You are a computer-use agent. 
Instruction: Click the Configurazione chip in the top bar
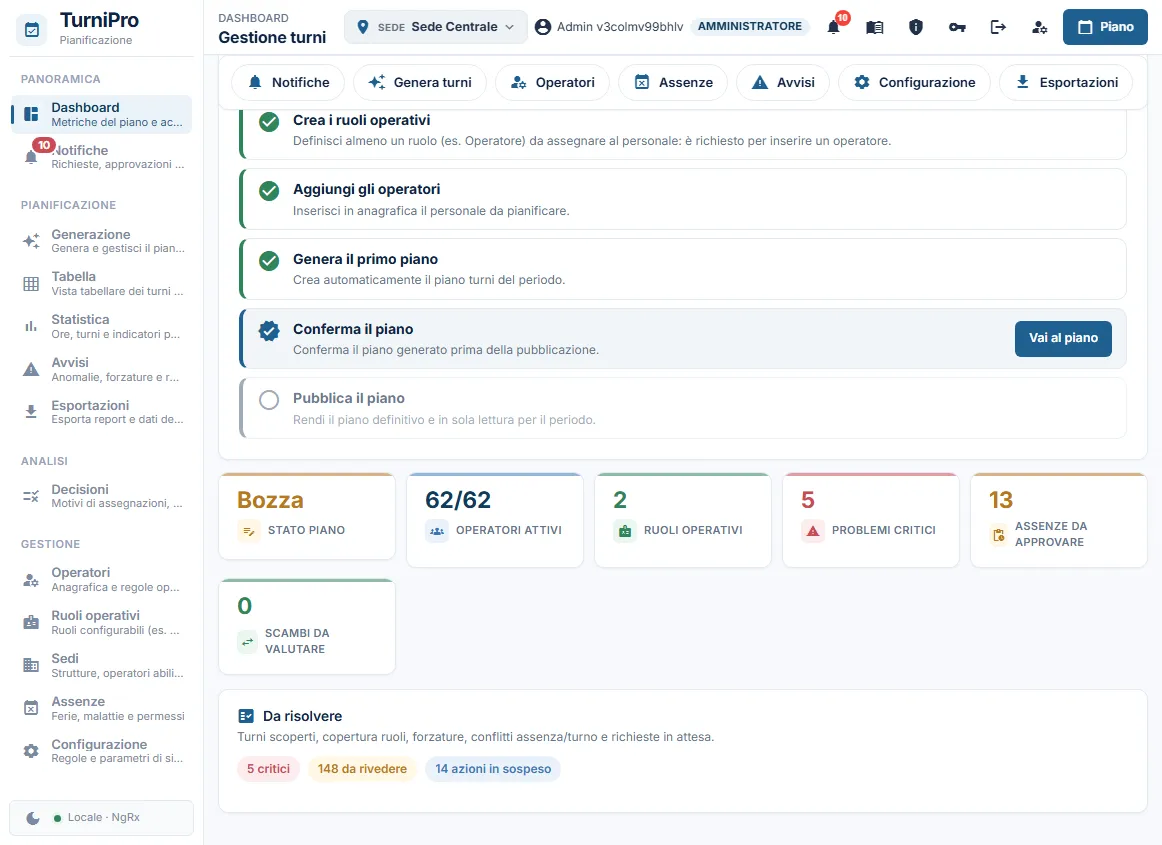click(x=914, y=82)
